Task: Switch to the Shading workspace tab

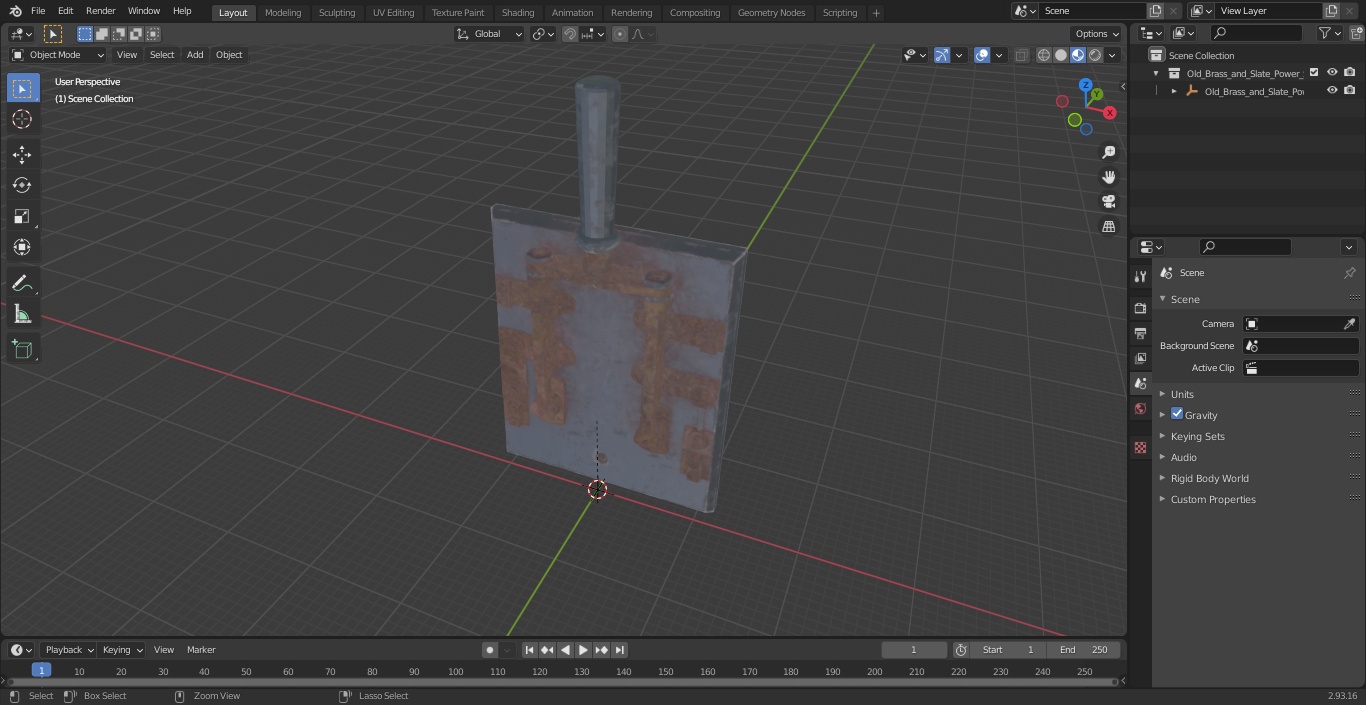Action: point(518,13)
